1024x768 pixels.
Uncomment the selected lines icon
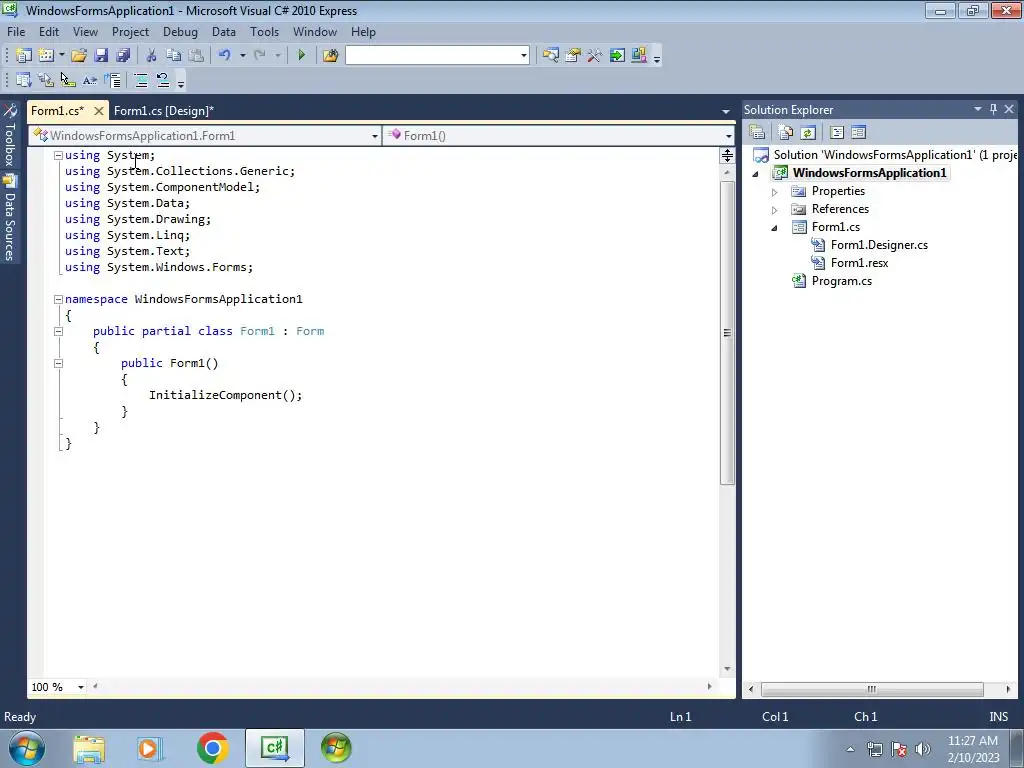click(x=163, y=80)
